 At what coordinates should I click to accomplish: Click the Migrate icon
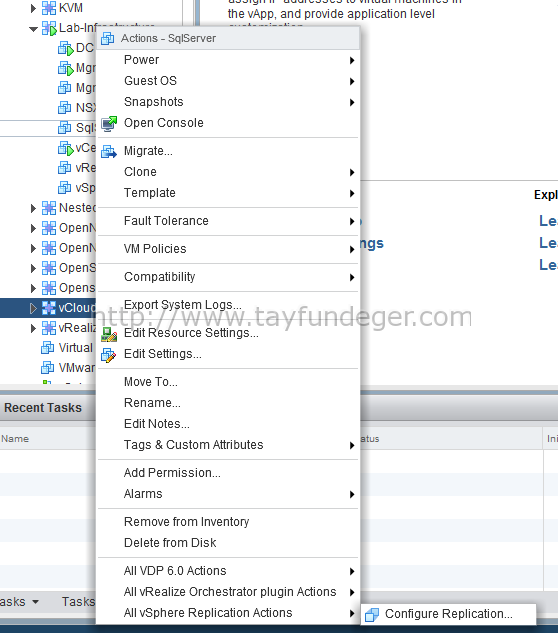(109, 151)
